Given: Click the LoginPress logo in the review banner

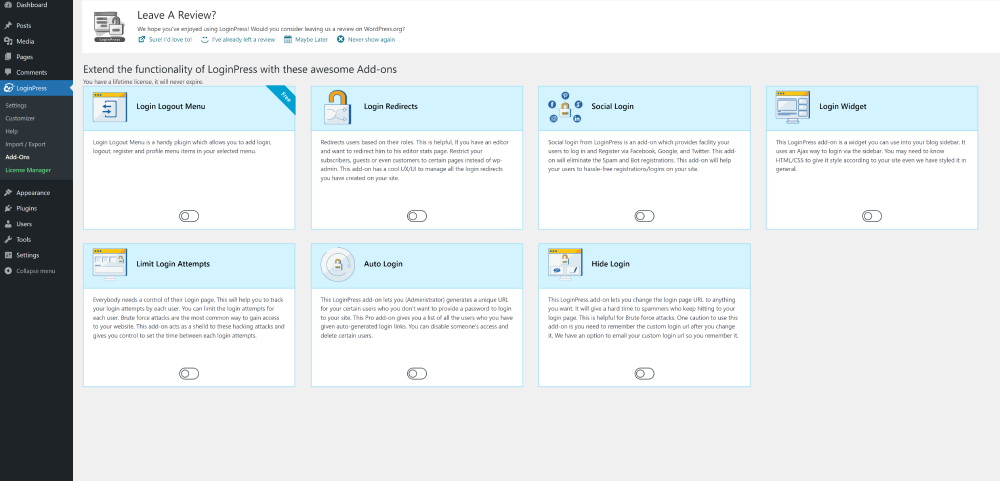Looking at the screenshot, I should [x=110, y=27].
